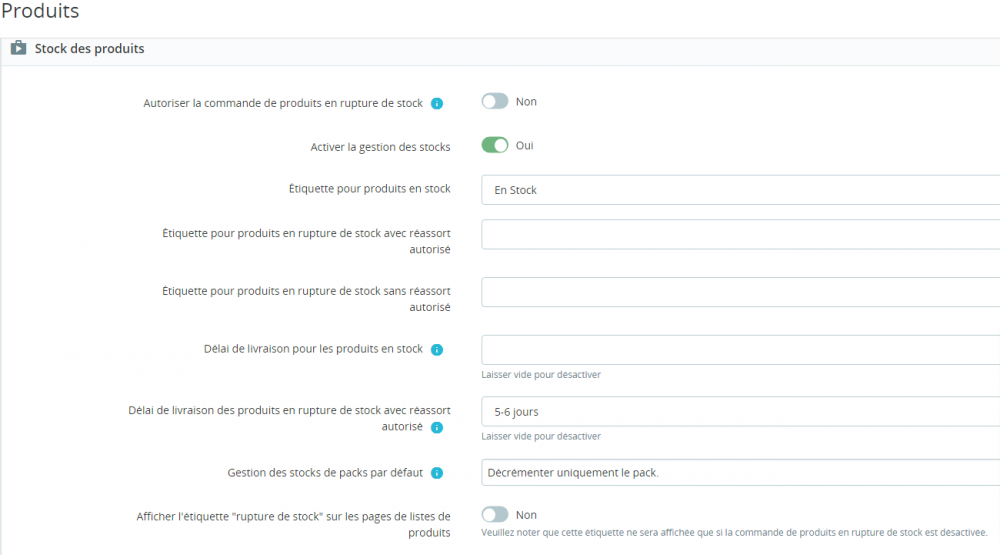Screen dimensions: 1000x555
Task: Toggle Afficher l'étiquette rupture de stock switch
Action: 495,515
